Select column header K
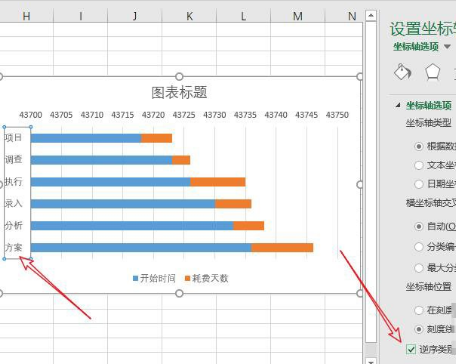 pos(189,16)
